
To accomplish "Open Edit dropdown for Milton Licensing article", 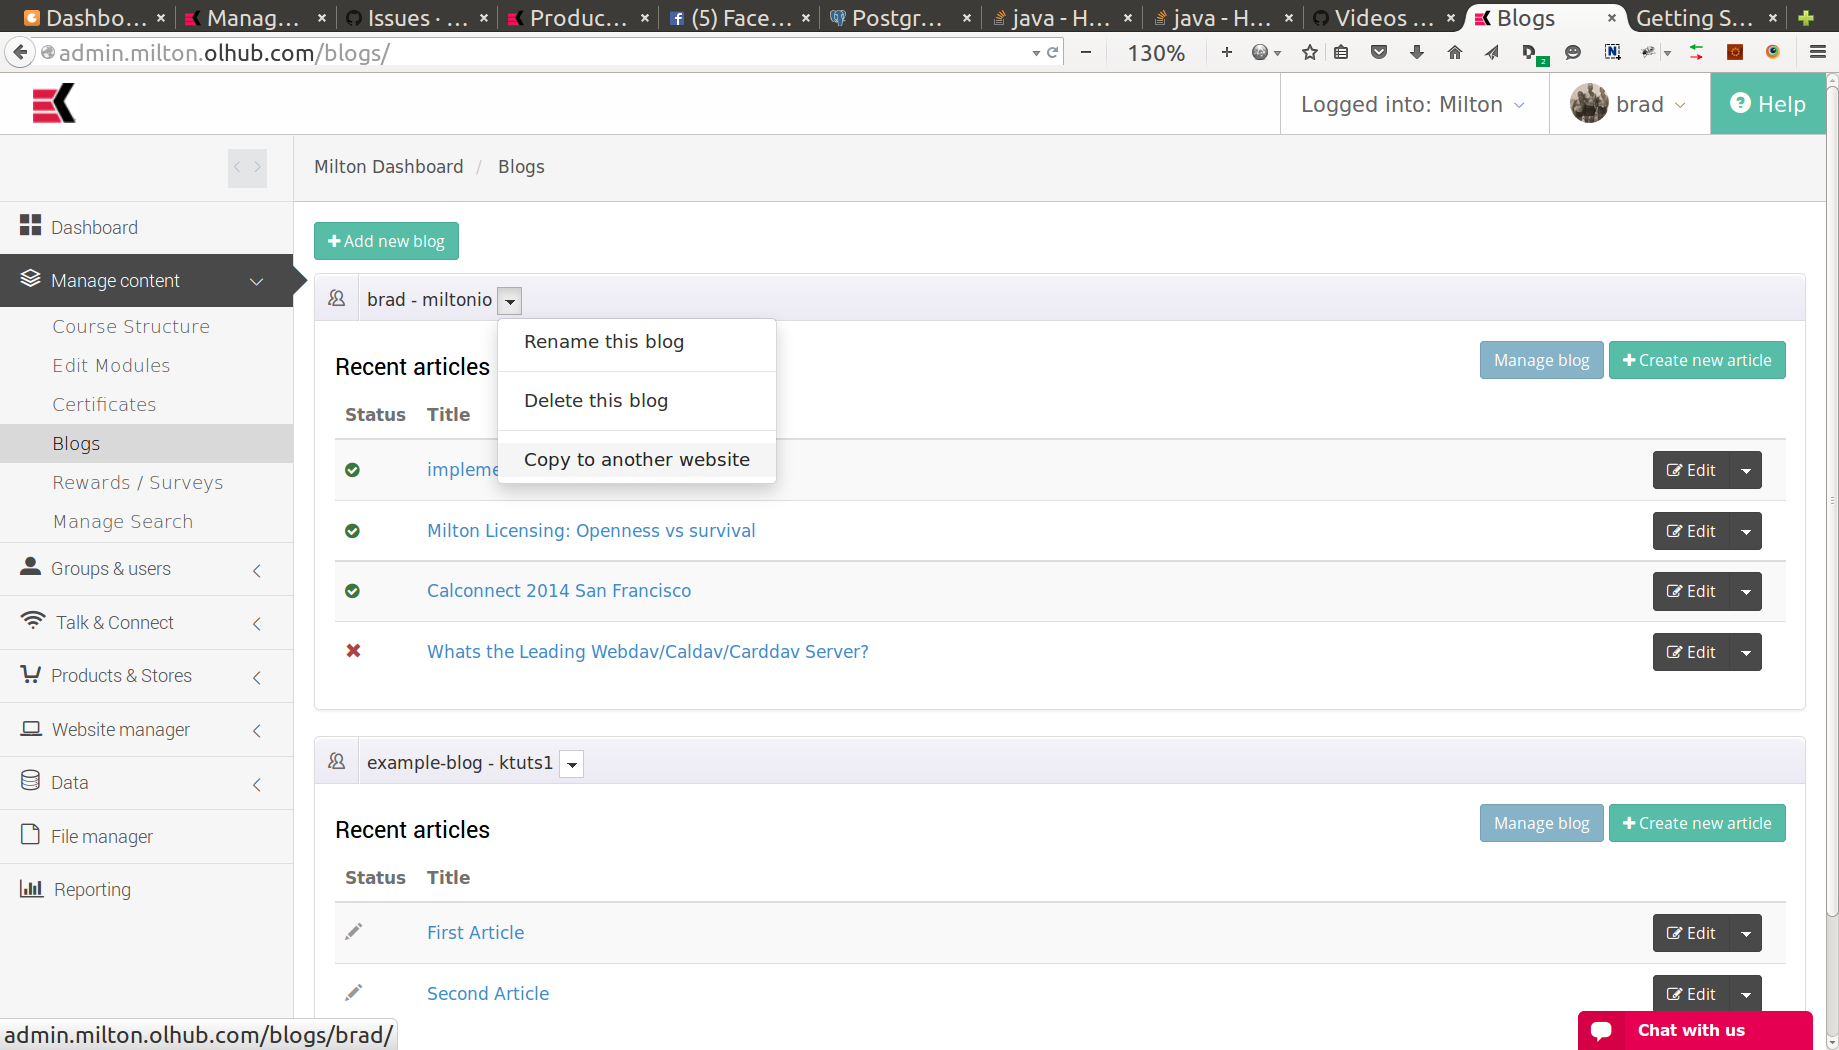I will (1746, 531).
